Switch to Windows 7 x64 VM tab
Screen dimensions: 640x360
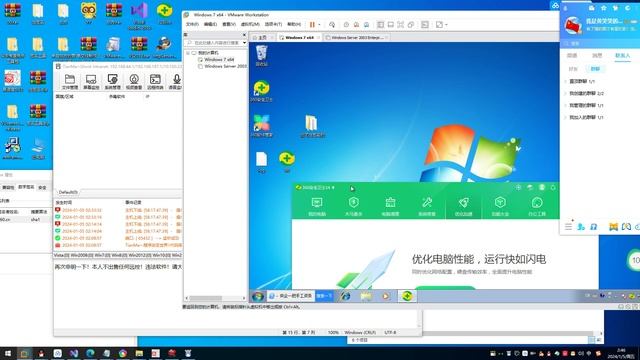(x=299, y=38)
